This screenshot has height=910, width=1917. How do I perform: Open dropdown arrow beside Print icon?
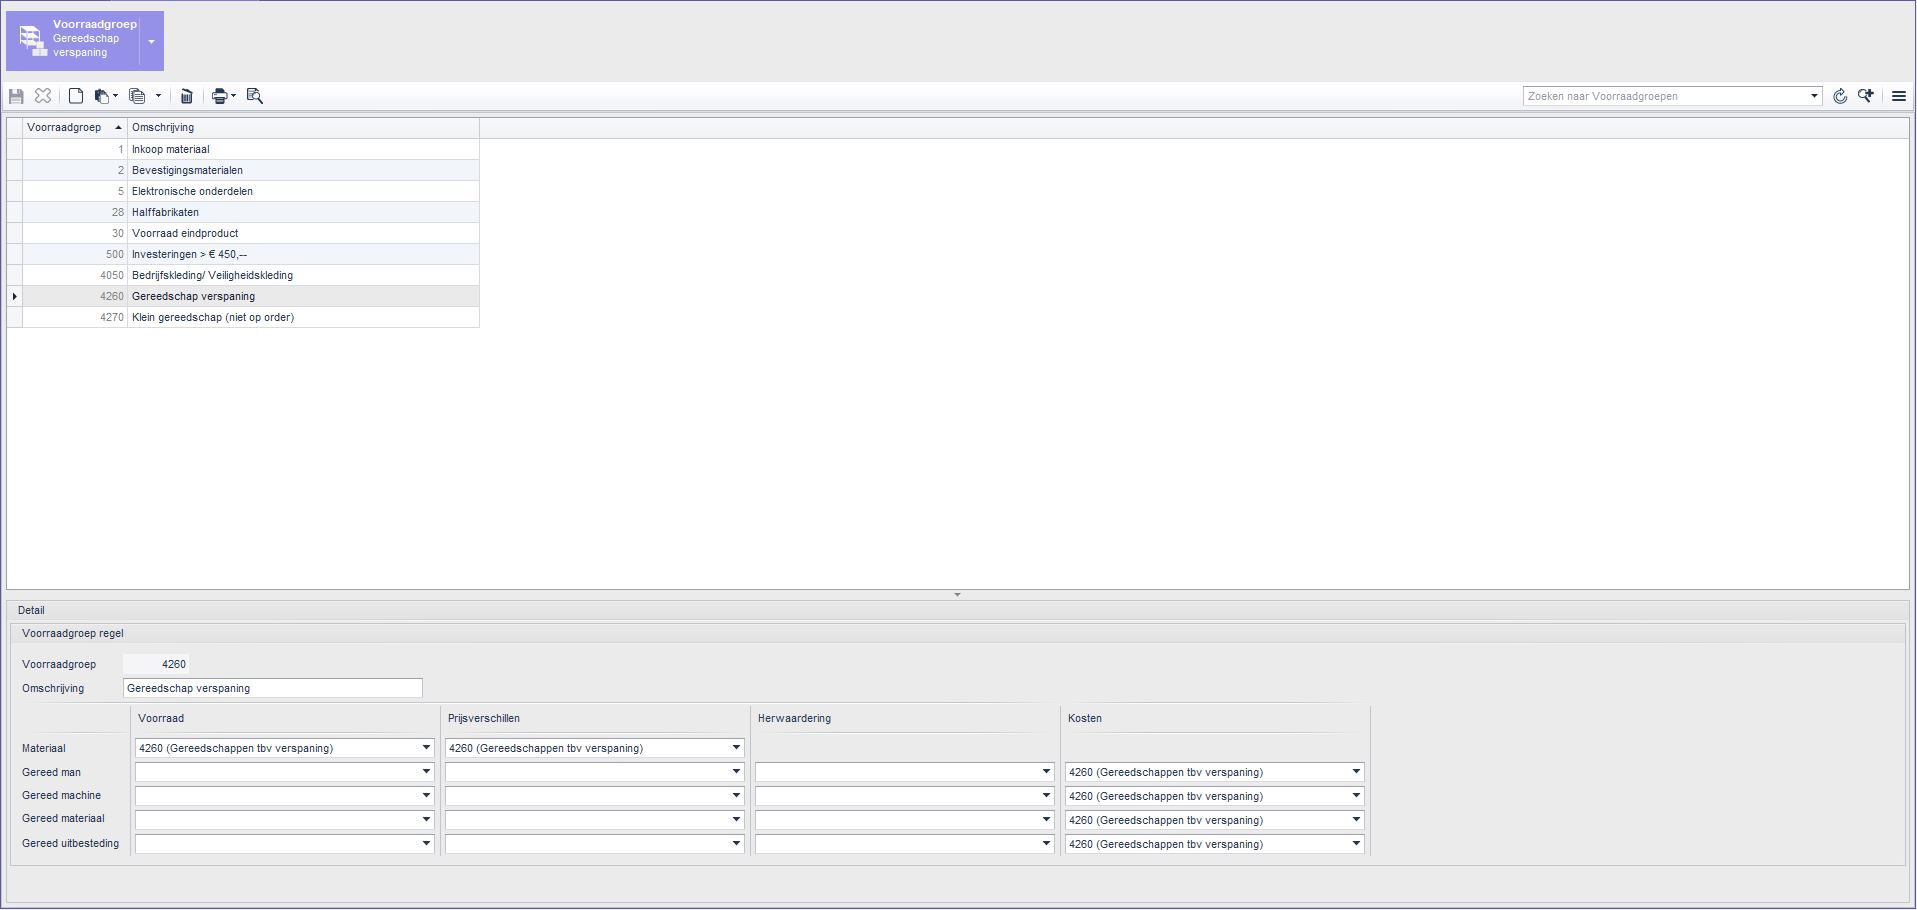point(234,97)
